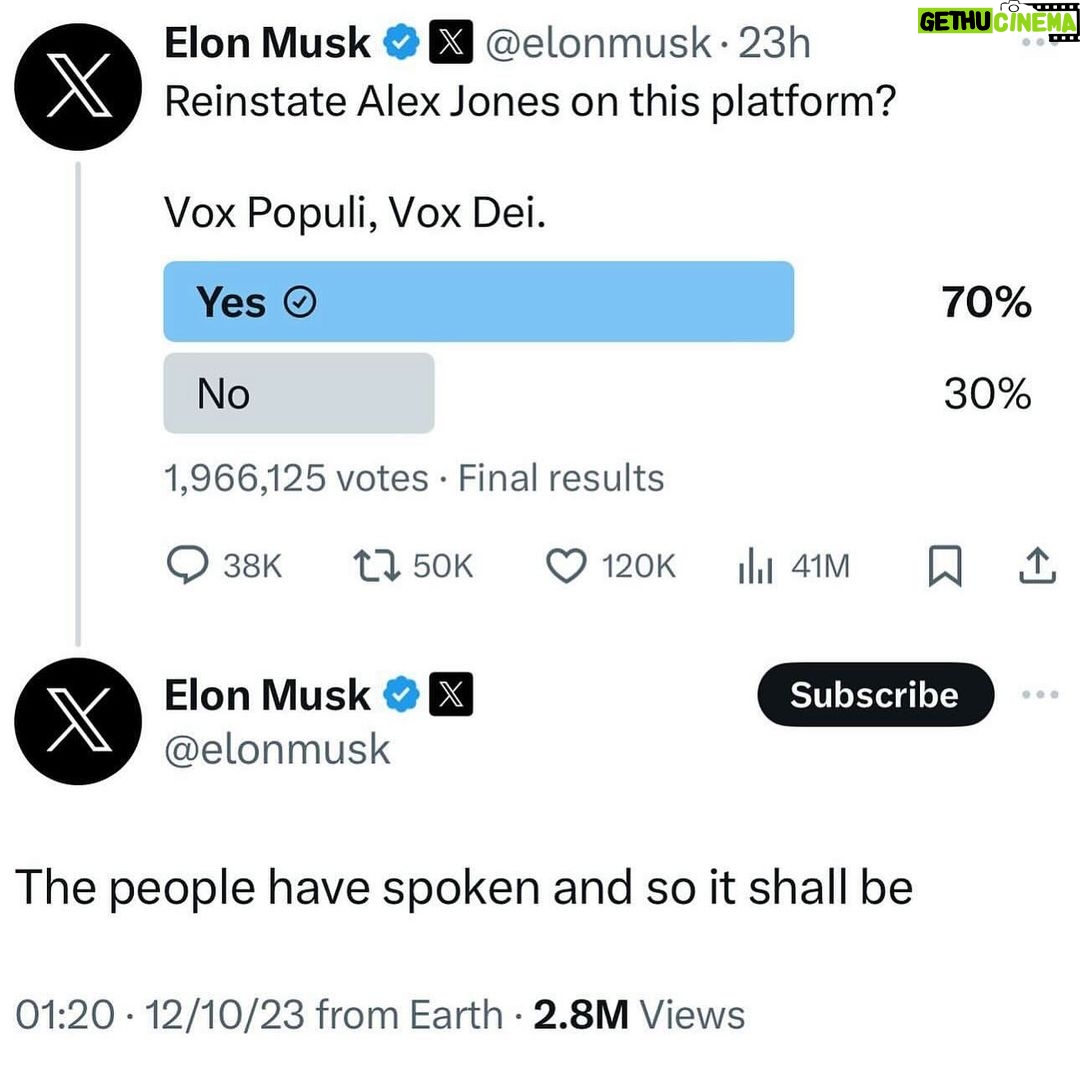
Task: Bookmark the Alex Jones poll tweet
Action: [945, 566]
